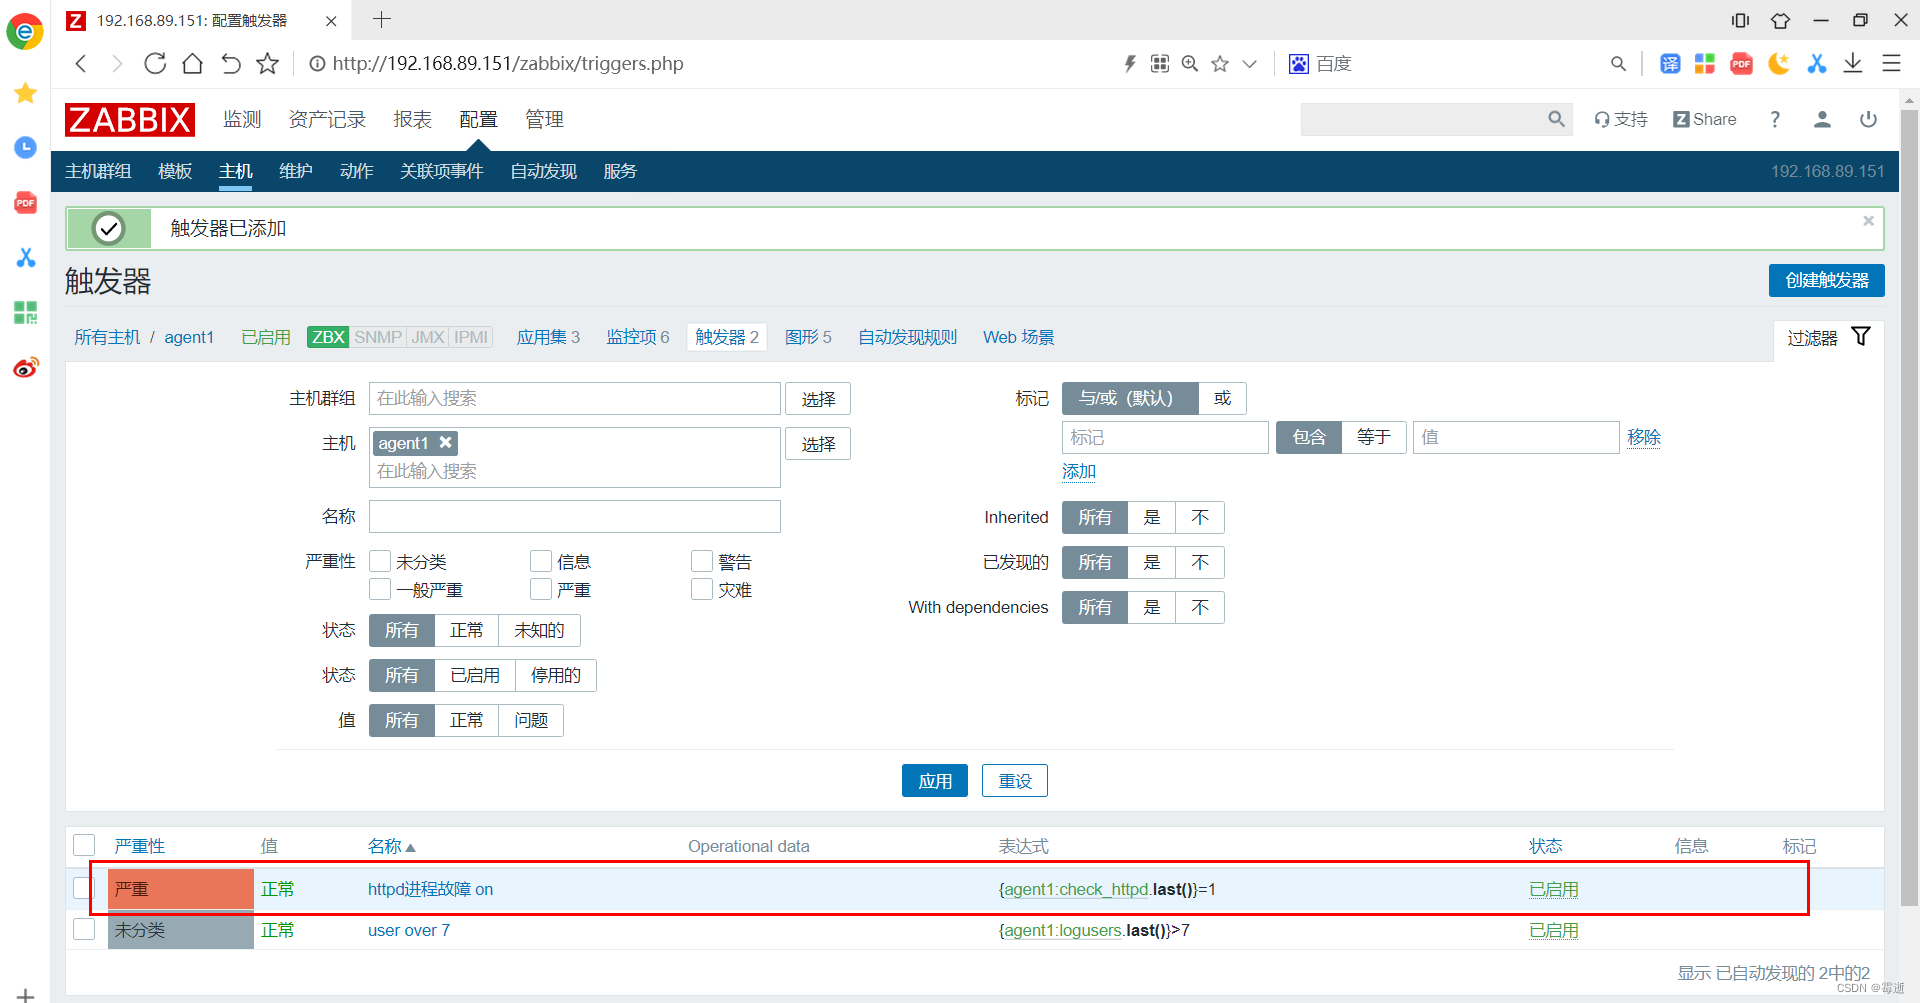Check the 严重 severity filter checkbox

click(x=541, y=589)
